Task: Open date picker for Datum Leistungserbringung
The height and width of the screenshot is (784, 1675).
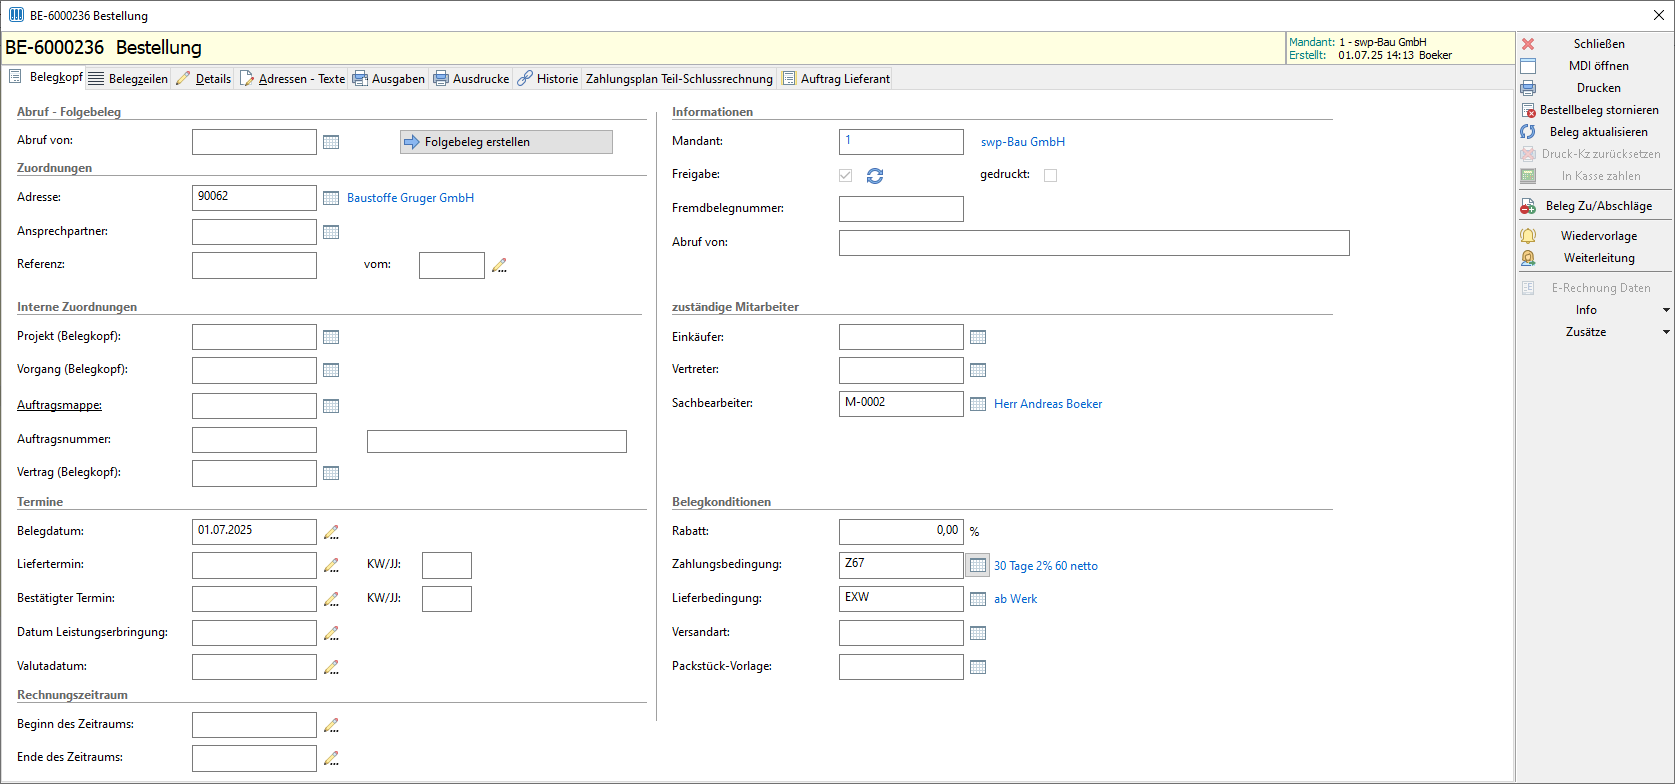Action: tap(331, 633)
